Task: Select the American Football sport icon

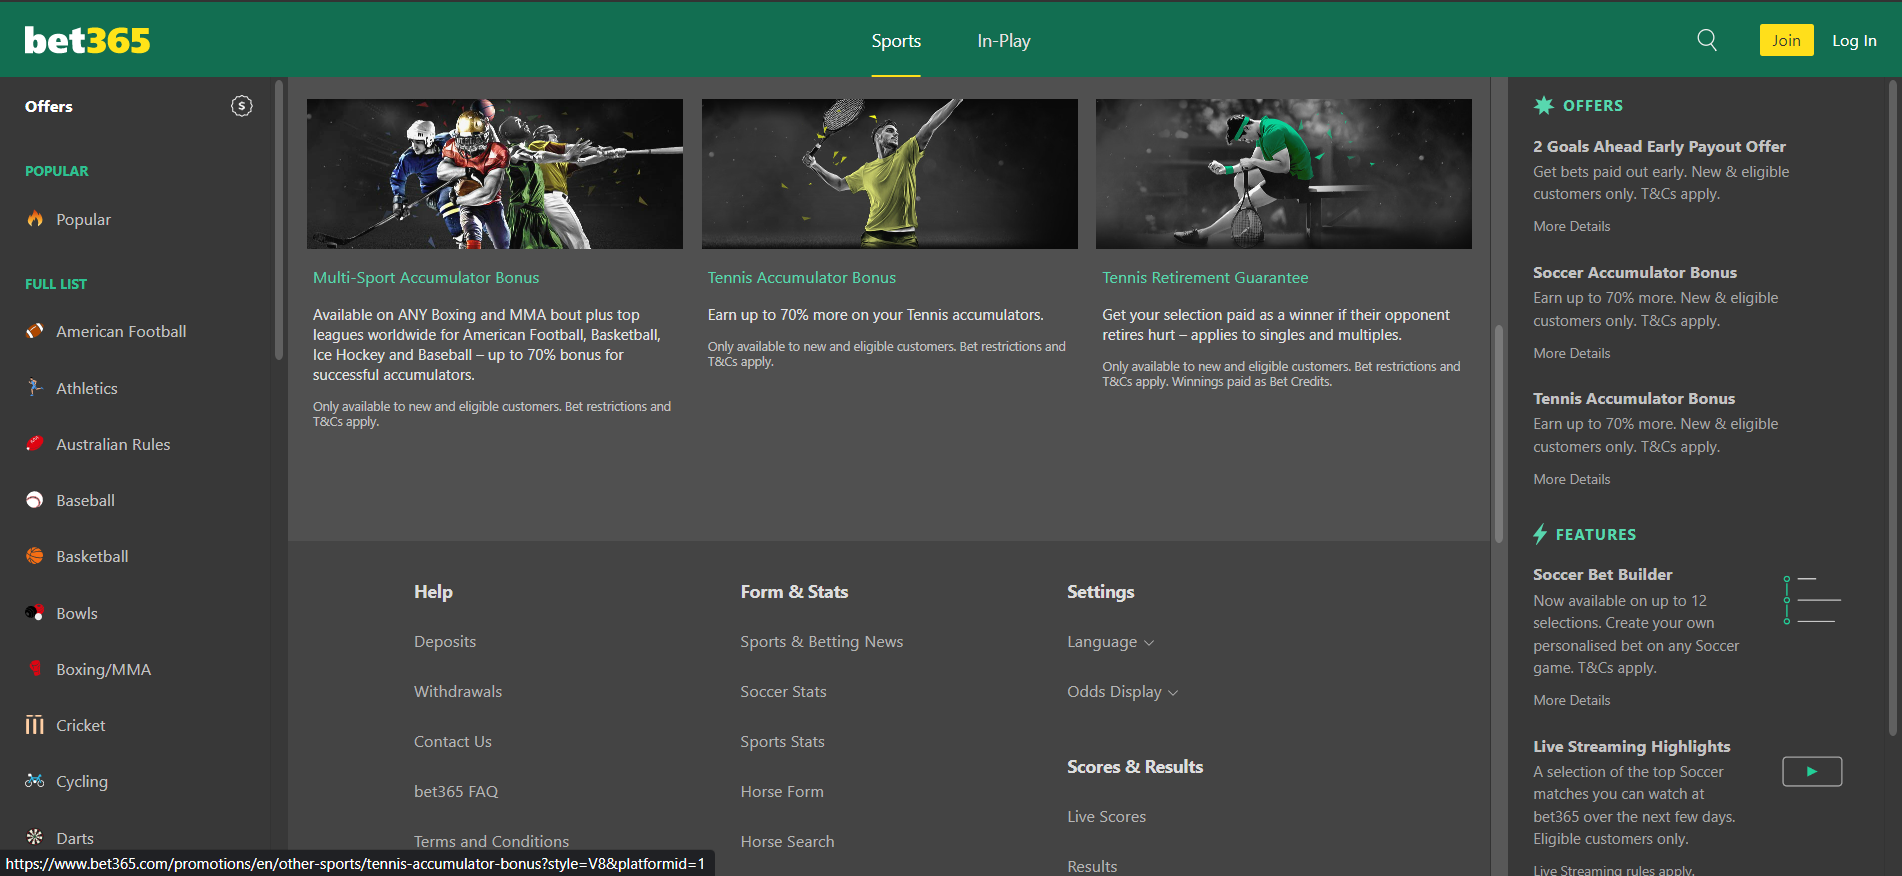Action: click(35, 331)
